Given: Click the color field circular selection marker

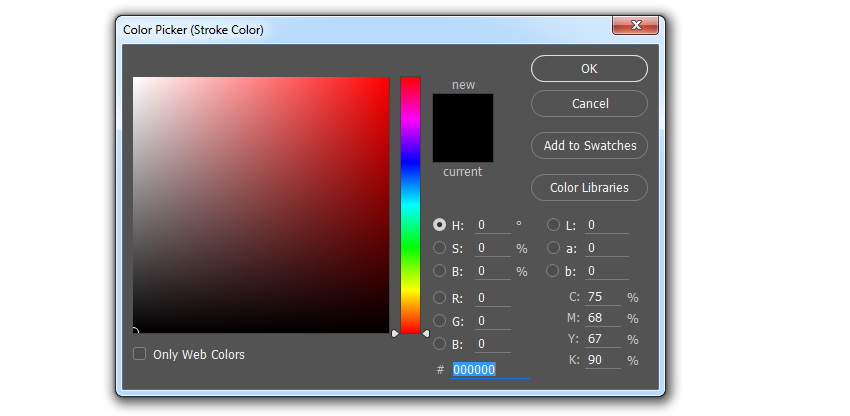Looking at the screenshot, I should [x=135, y=331].
